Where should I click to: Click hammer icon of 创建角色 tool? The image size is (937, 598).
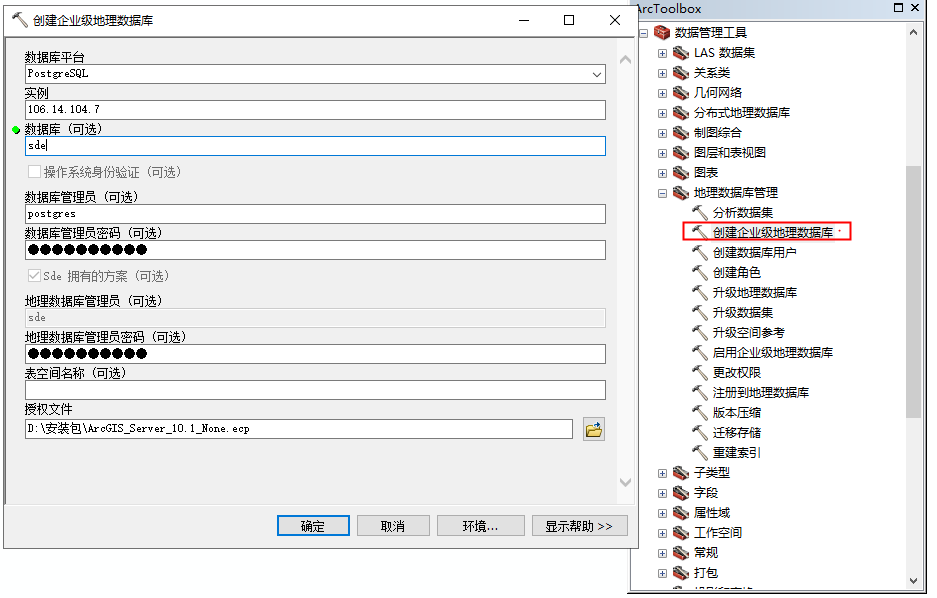[x=700, y=272]
